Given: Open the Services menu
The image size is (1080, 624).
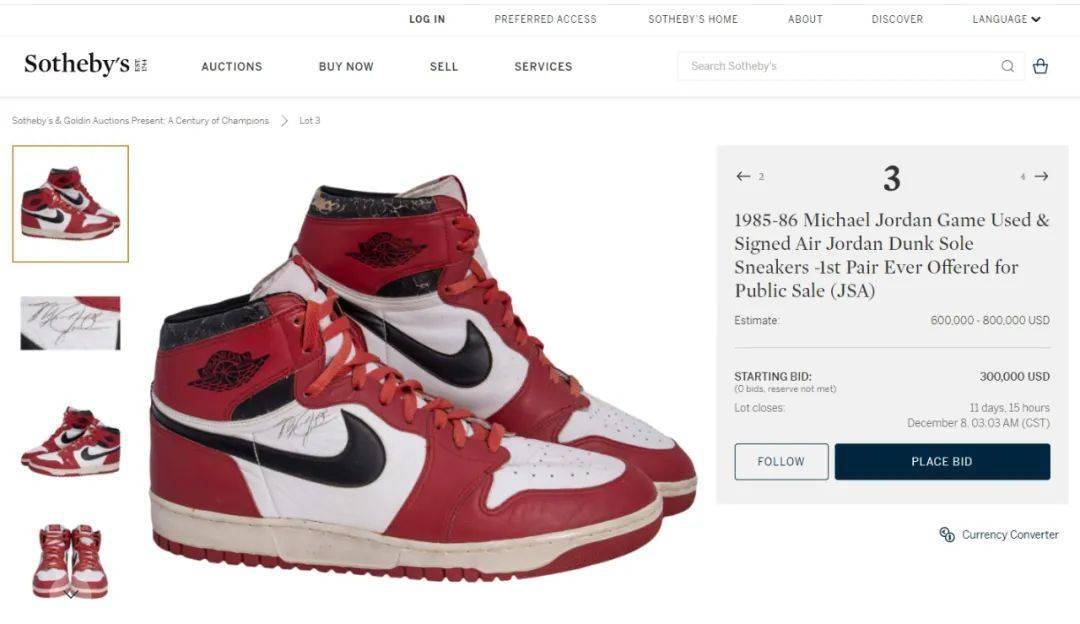Looking at the screenshot, I should tap(543, 67).
